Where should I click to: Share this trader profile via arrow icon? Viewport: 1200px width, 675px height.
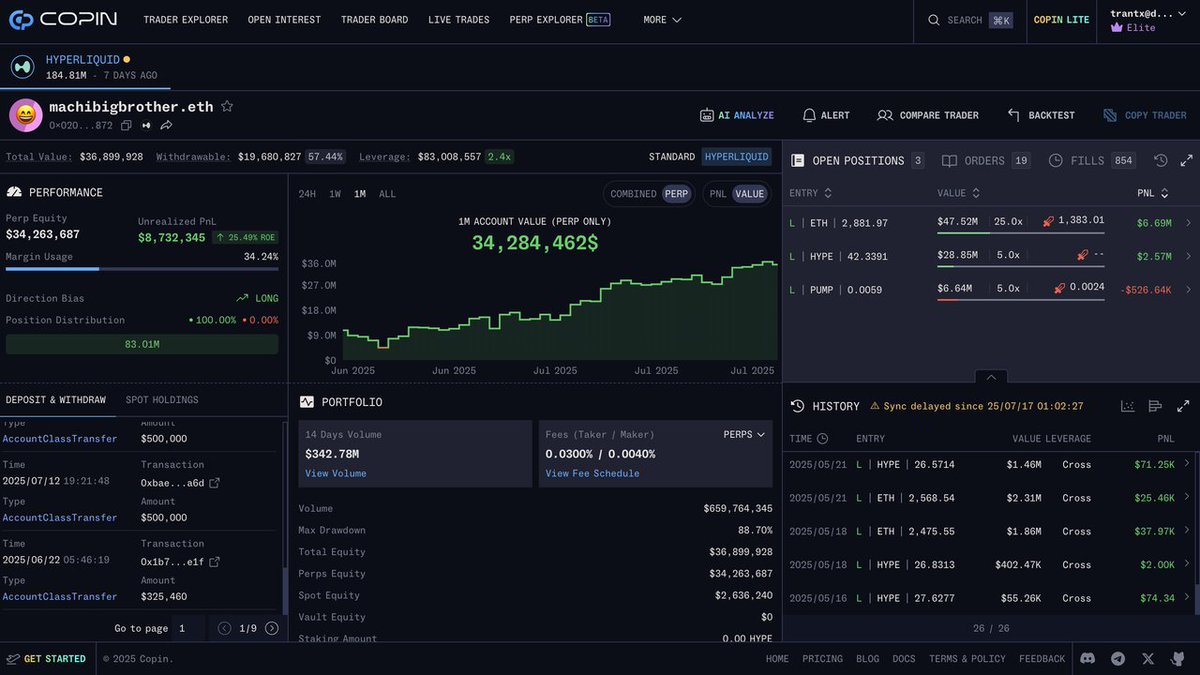click(x=166, y=125)
